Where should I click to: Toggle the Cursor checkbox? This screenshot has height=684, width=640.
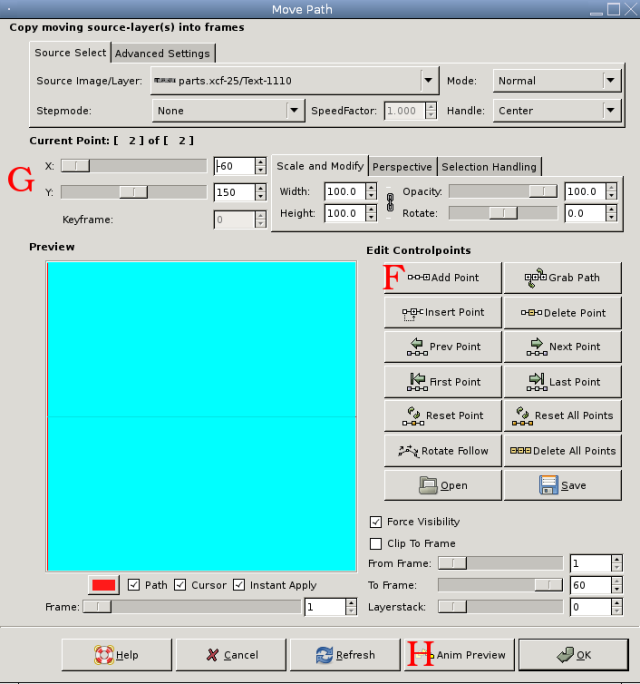point(180,585)
